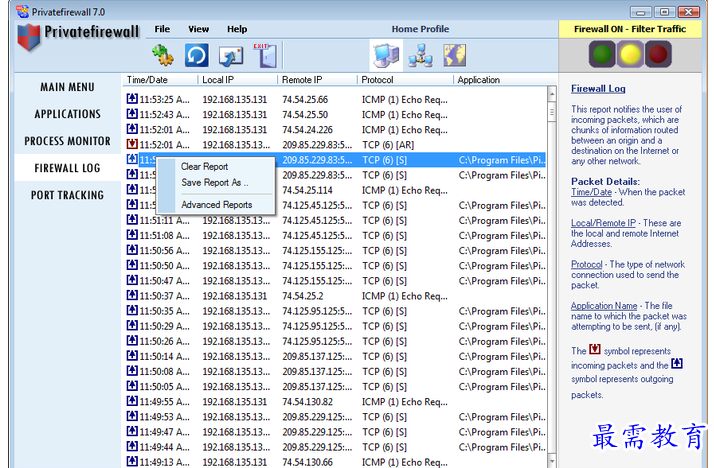
Task: Select the 11:49:47 log entry
Action: tap(336, 432)
